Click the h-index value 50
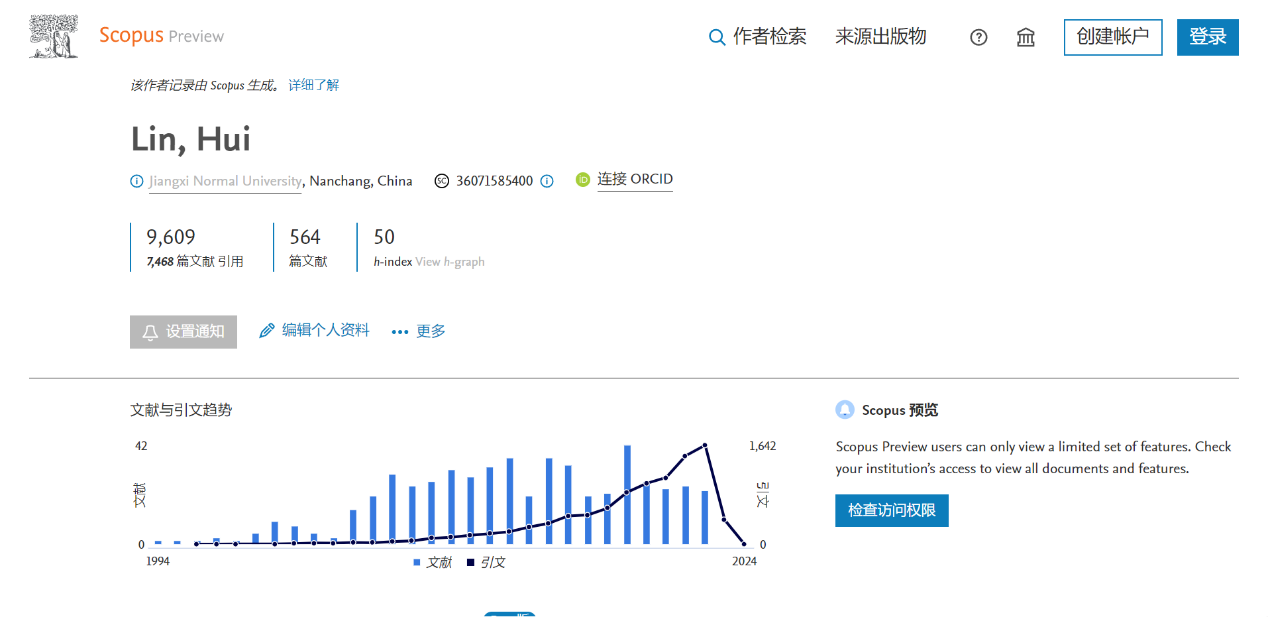This screenshot has height=617, width=1268. (x=384, y=237)
